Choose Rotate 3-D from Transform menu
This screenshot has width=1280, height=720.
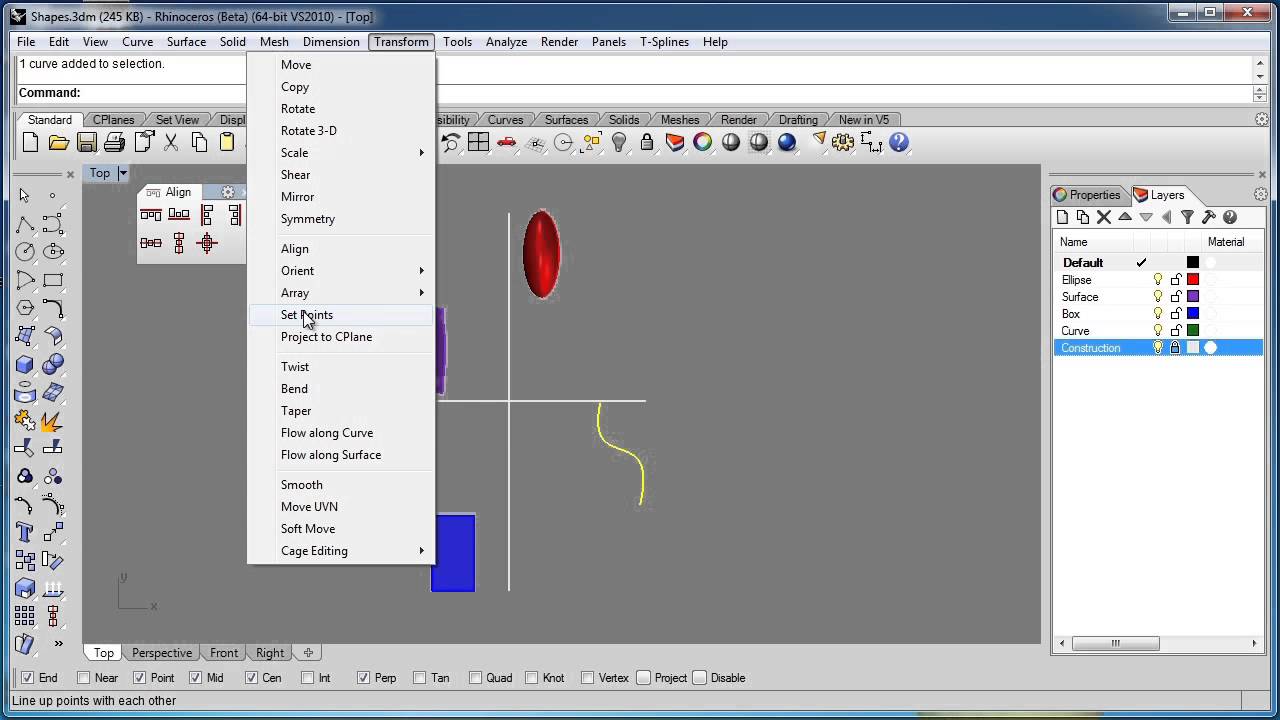[309, 131]
